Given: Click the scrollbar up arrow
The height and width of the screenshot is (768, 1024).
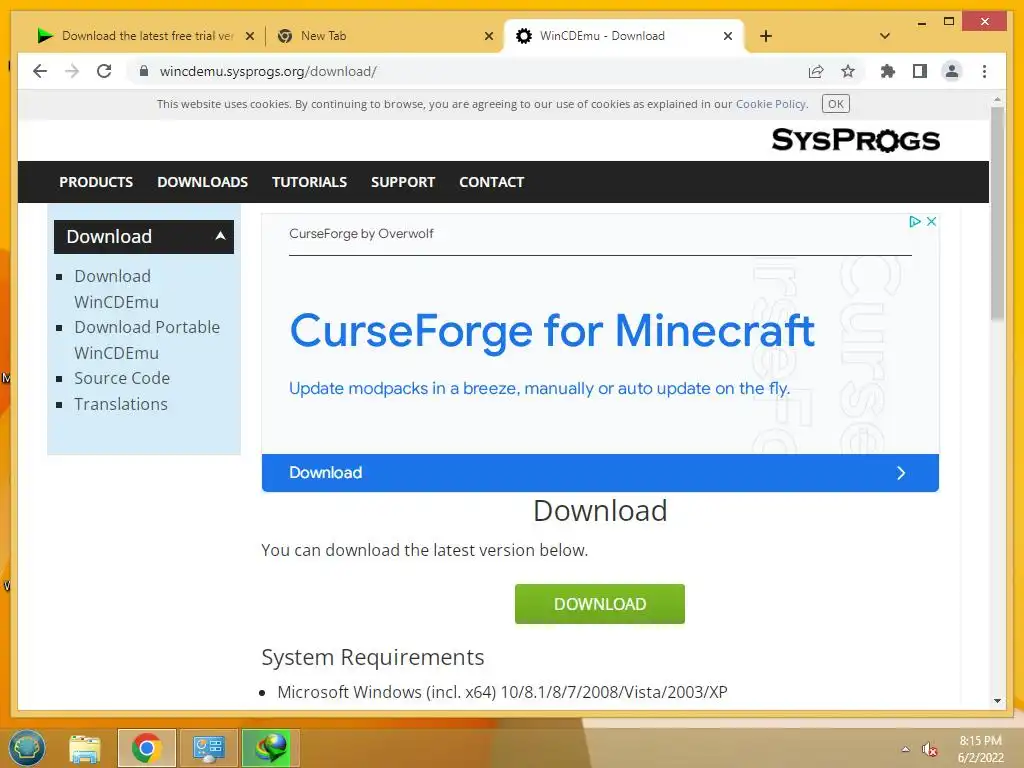Looking at the screenshot, I should click(x=997, y=99).
